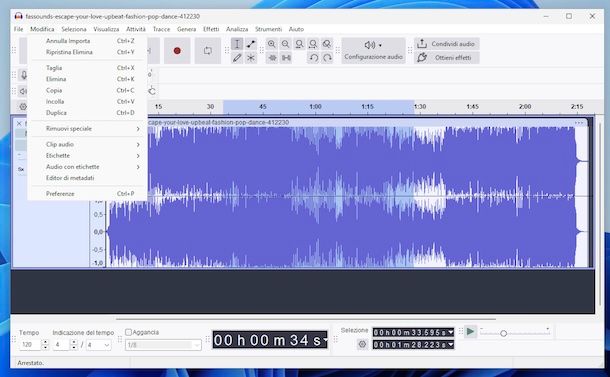The width and height of the screenshot is (610, 377).
Task: Open the main time display format arrow
Action: click(x=325, y=340)
